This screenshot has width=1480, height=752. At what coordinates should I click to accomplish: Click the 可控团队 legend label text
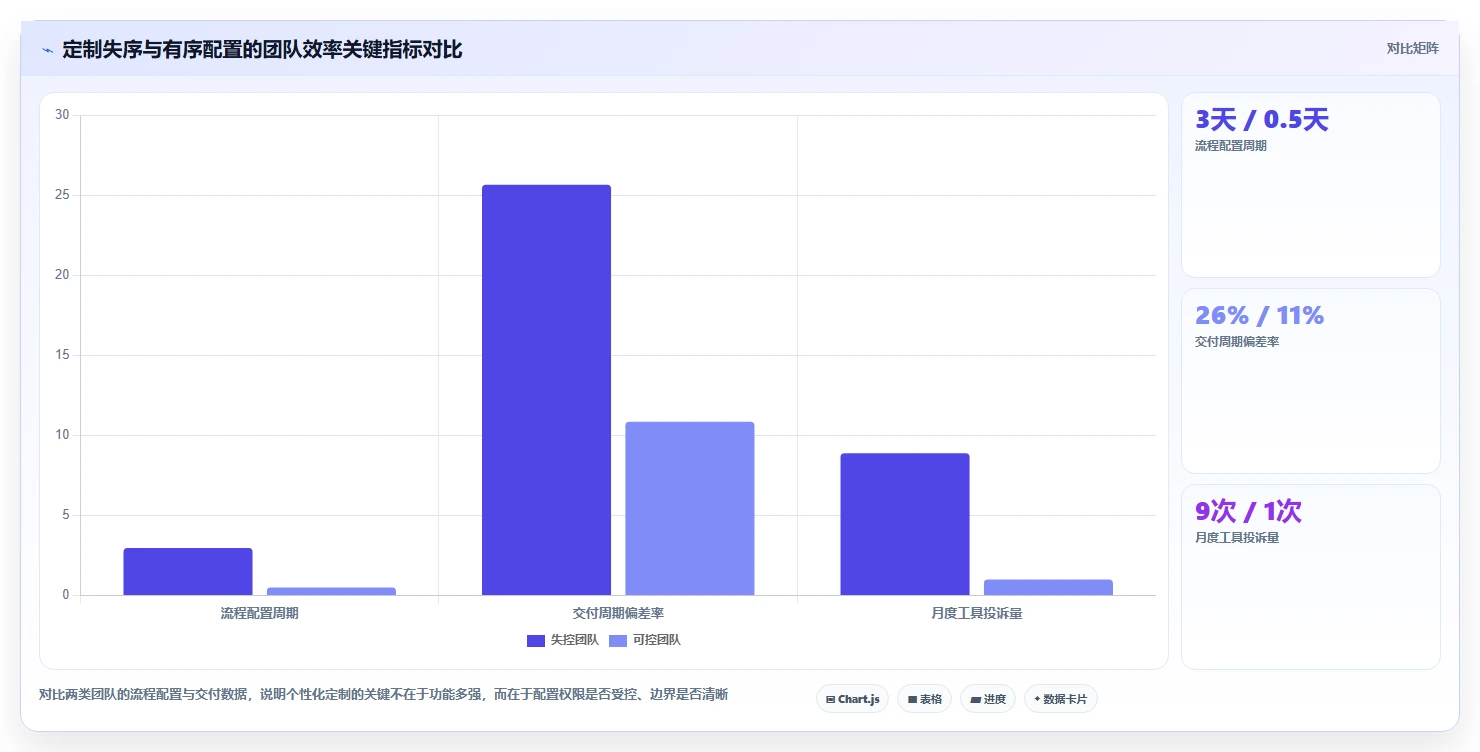[657, 640]
